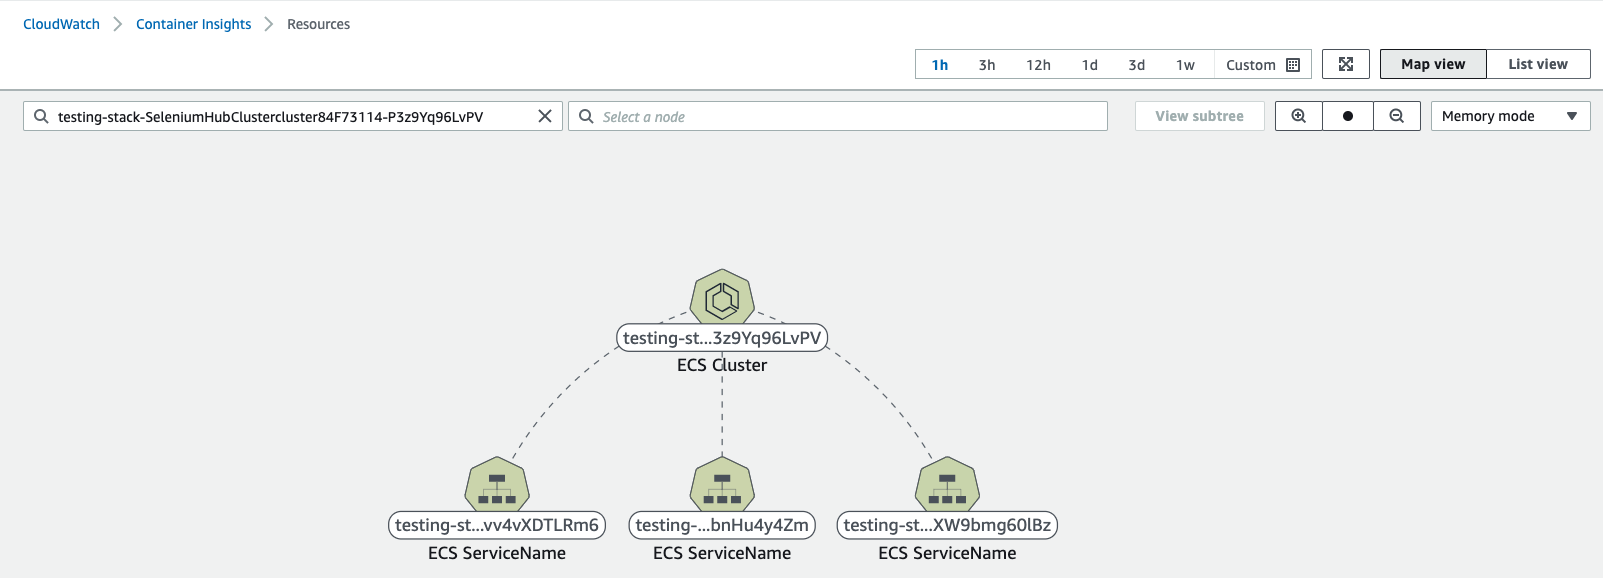Click the Memory mode dropdown arrow
This screenshot has height=578, width=1603.
pos(1572,116)
